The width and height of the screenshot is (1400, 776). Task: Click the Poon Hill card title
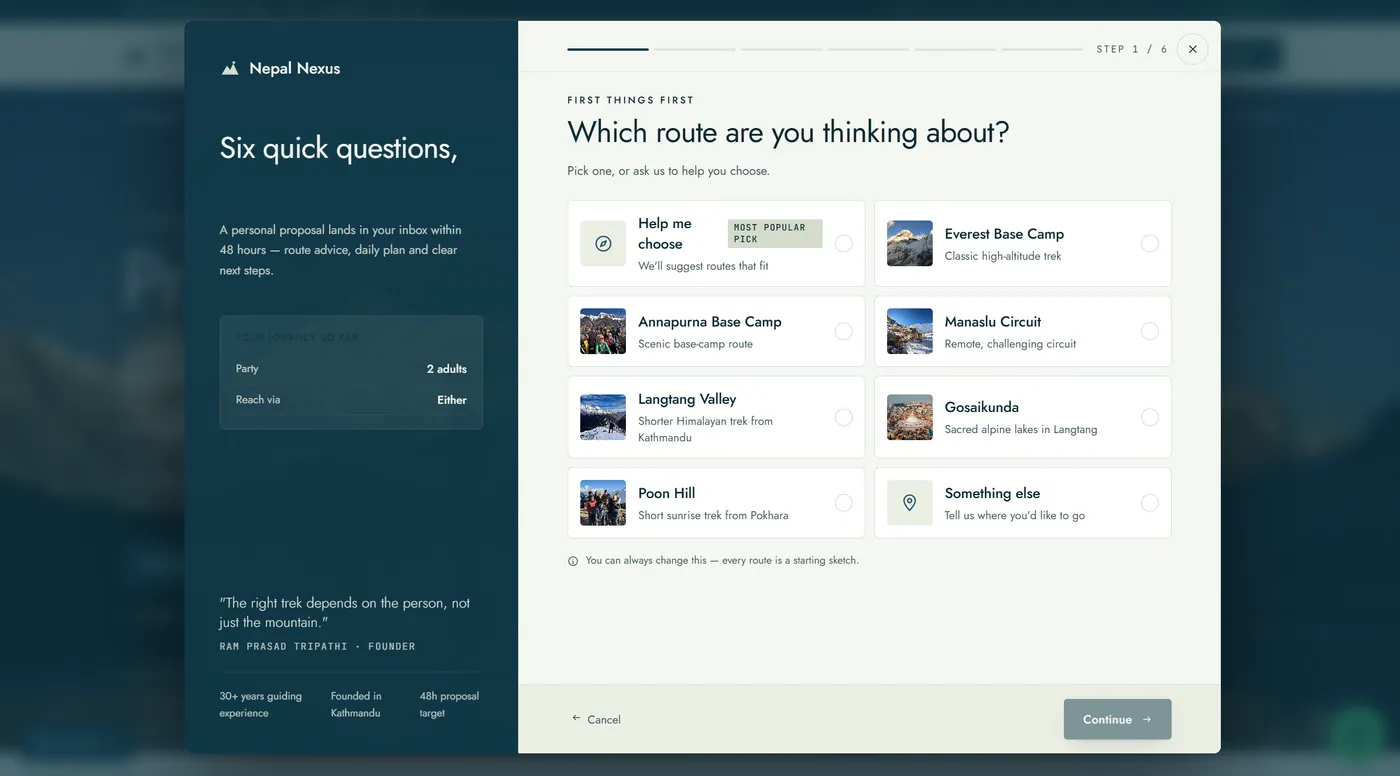667,493
